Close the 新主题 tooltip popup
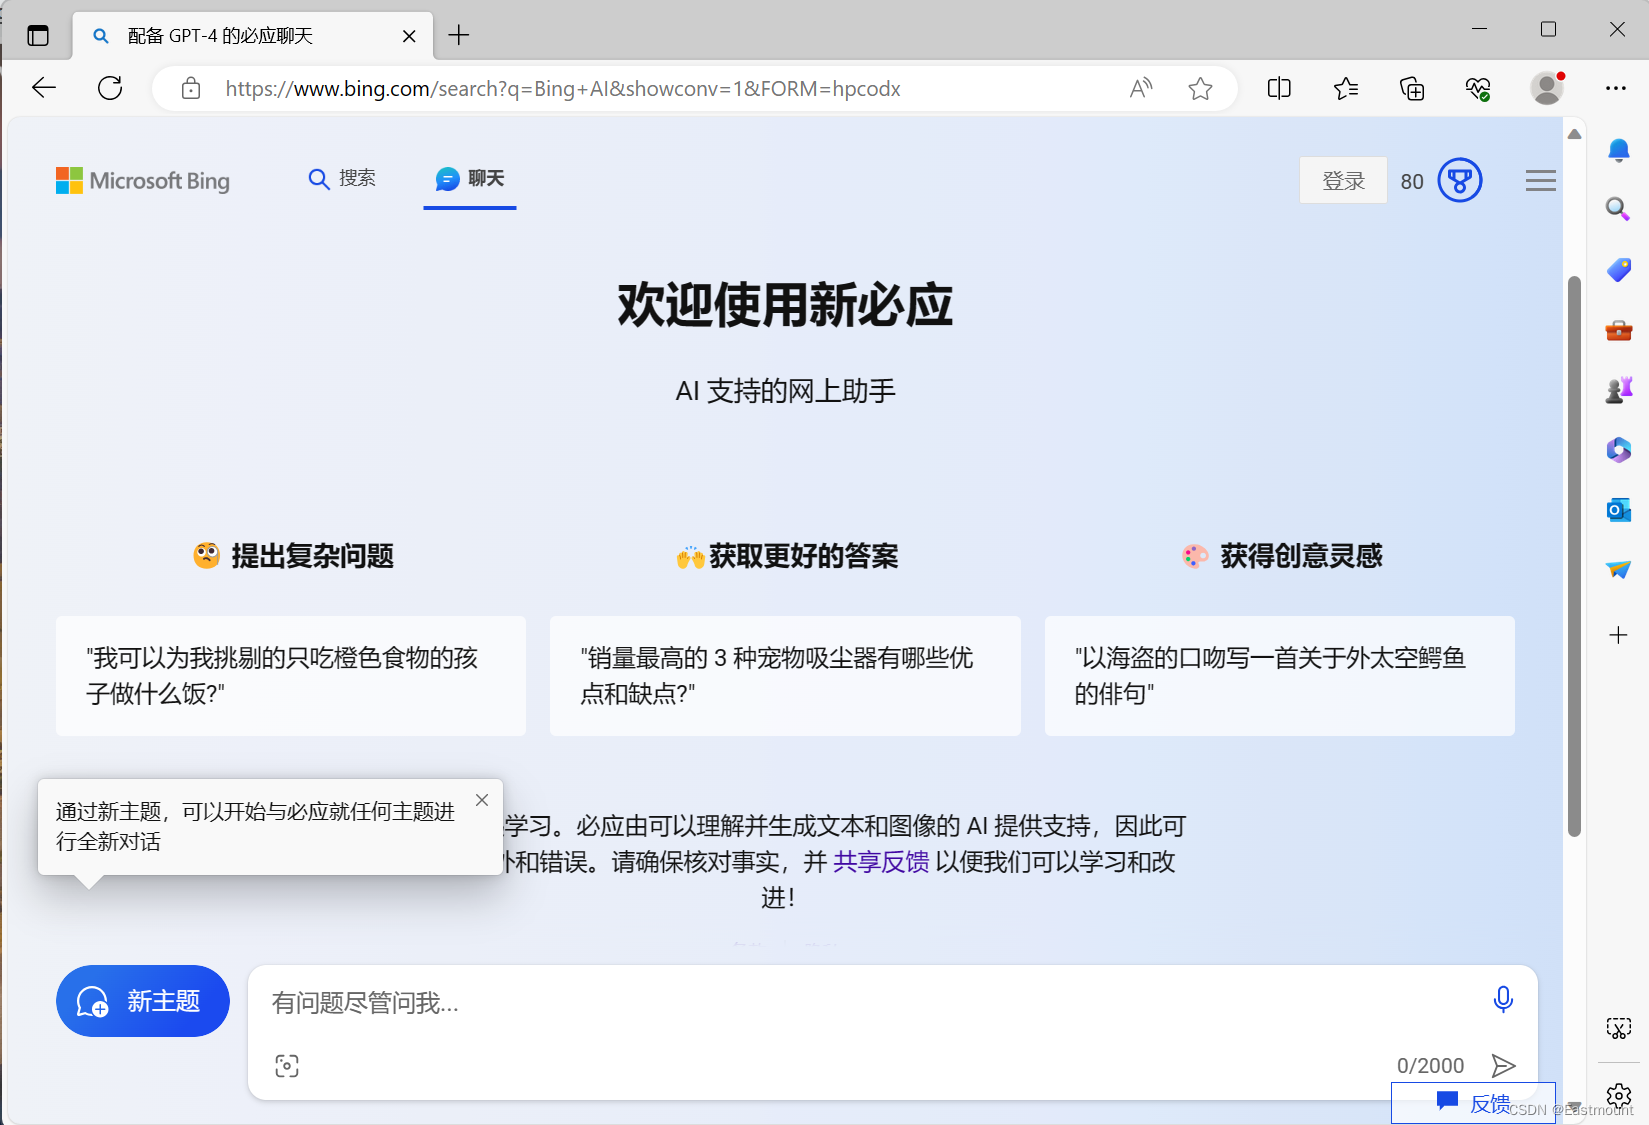The width and height of the screenshot is (1649, 1125). [x=482, y=800]
